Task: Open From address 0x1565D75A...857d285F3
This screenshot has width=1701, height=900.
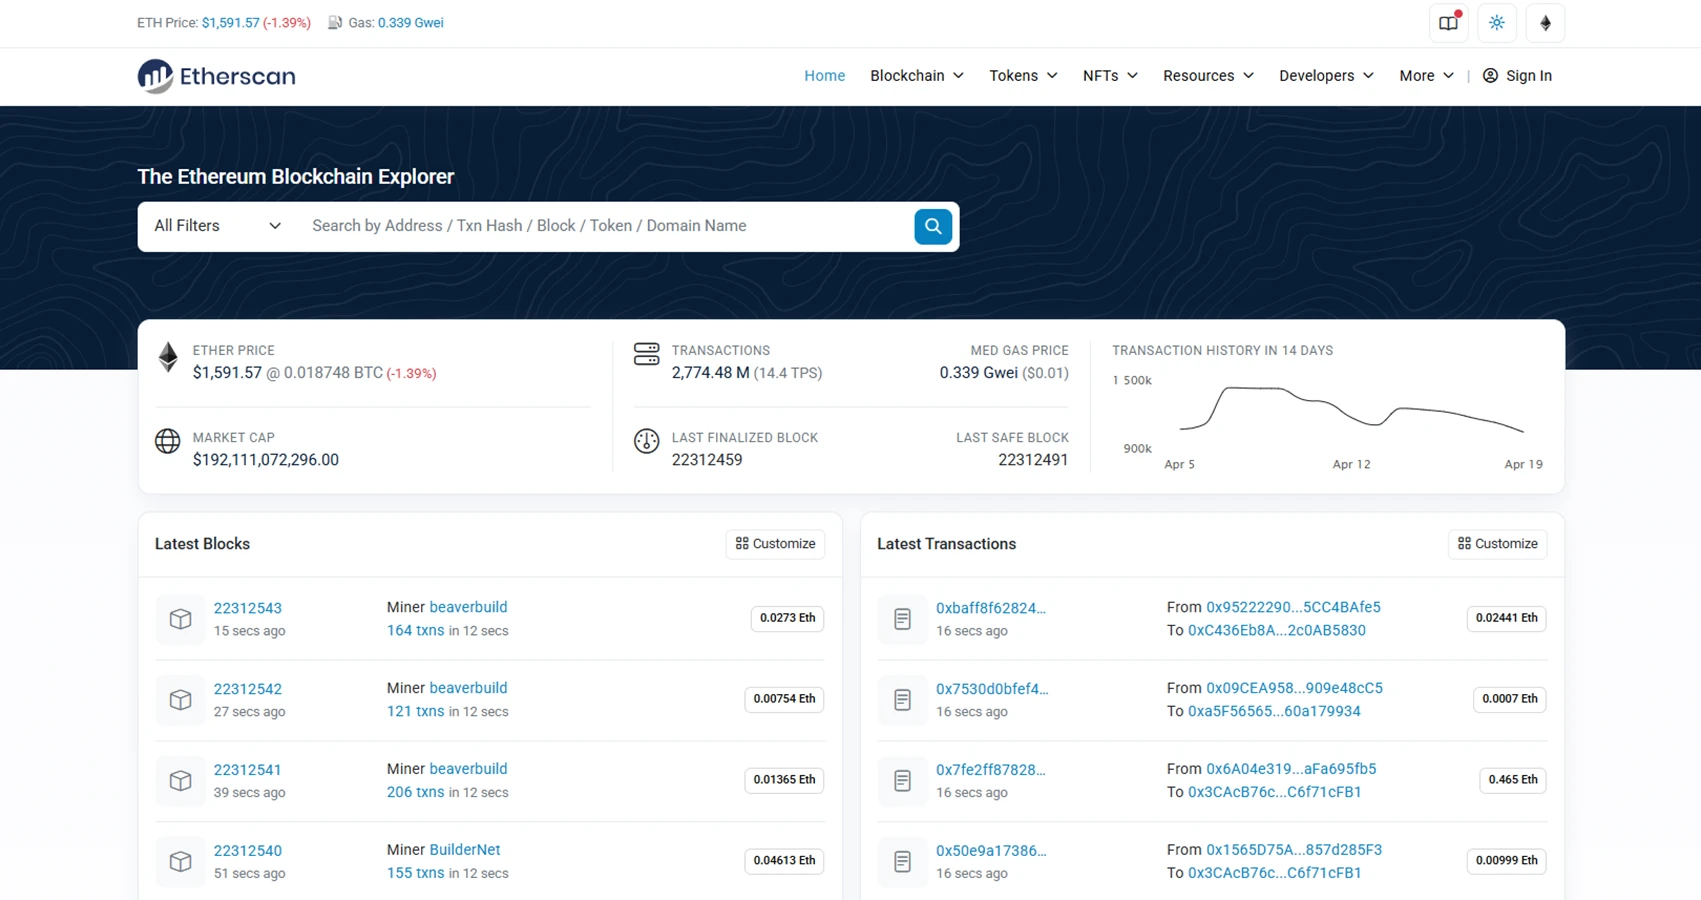Action: tap(1294, 850)
